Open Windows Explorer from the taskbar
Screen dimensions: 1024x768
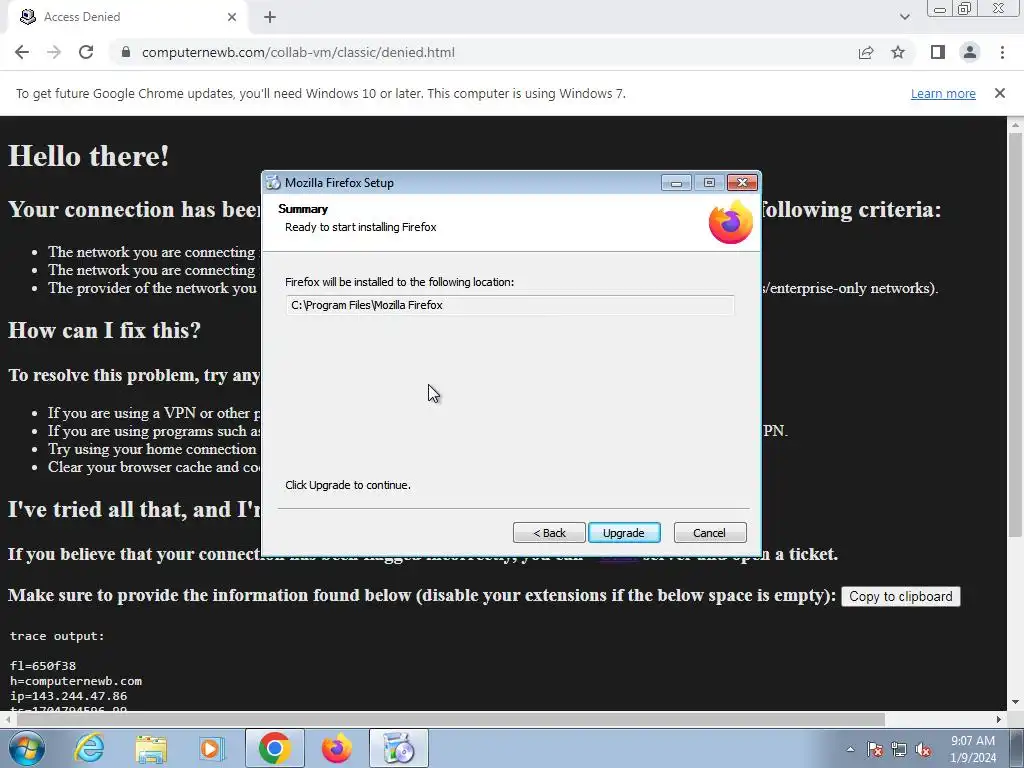tap(151, 748)
